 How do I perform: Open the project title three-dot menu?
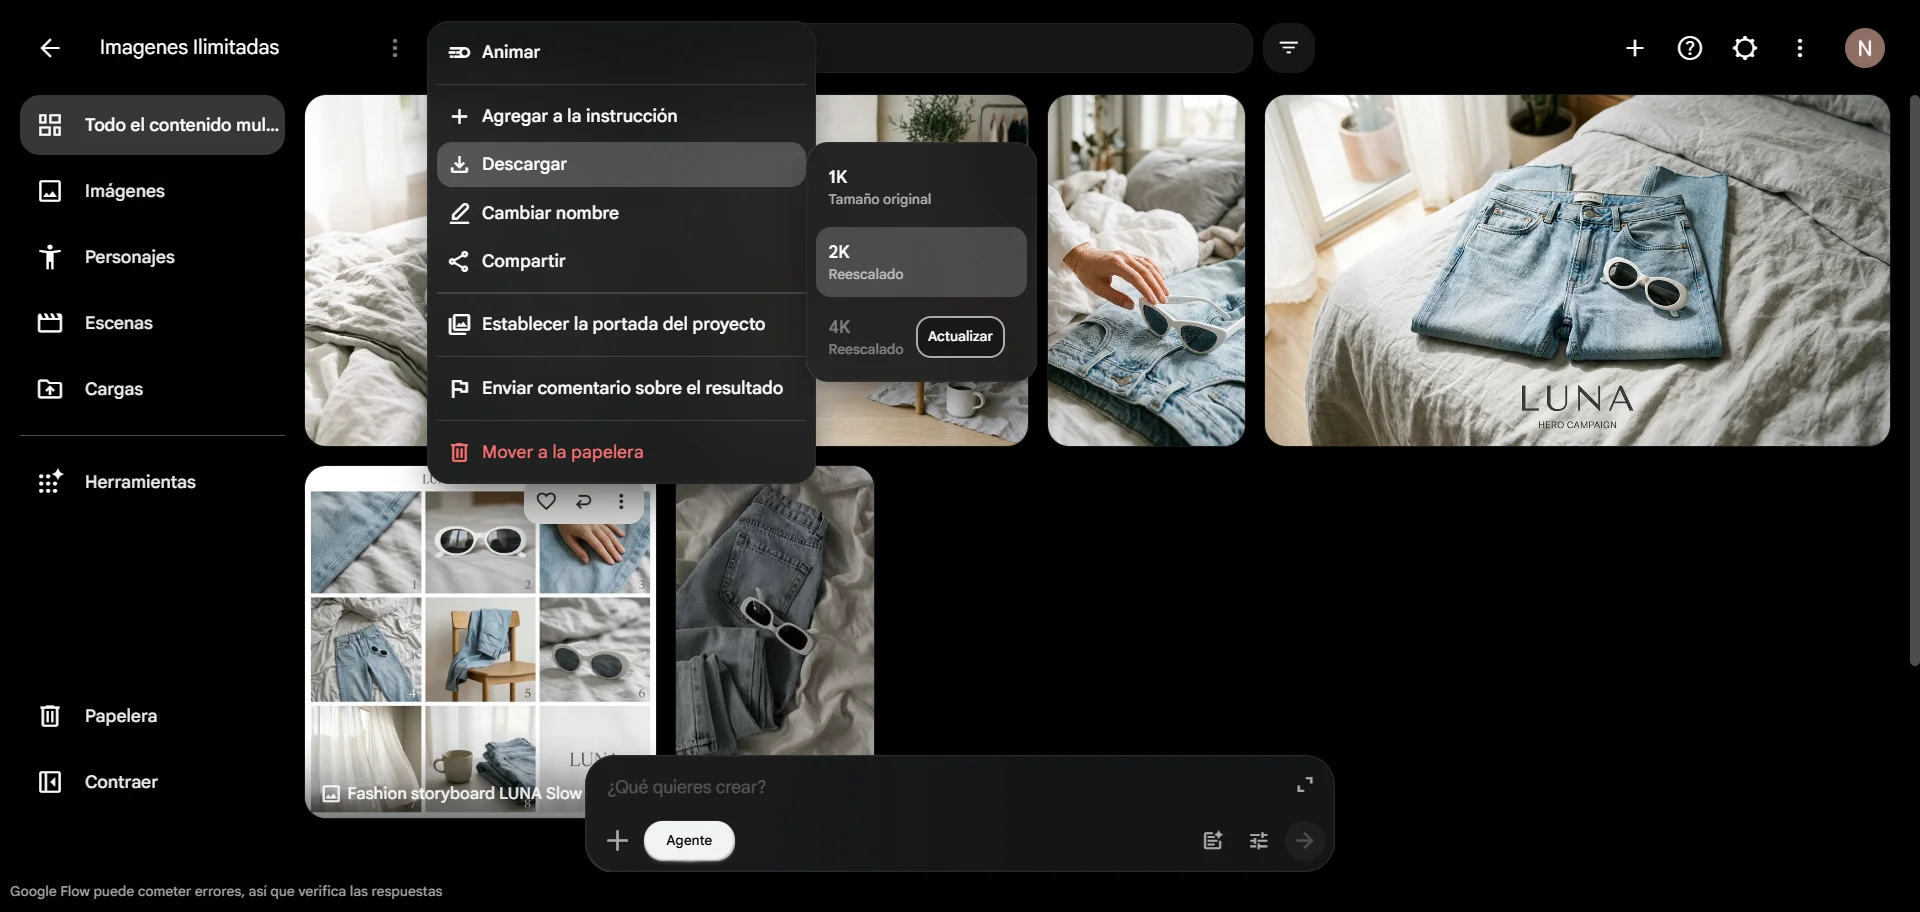pos(395,48)
